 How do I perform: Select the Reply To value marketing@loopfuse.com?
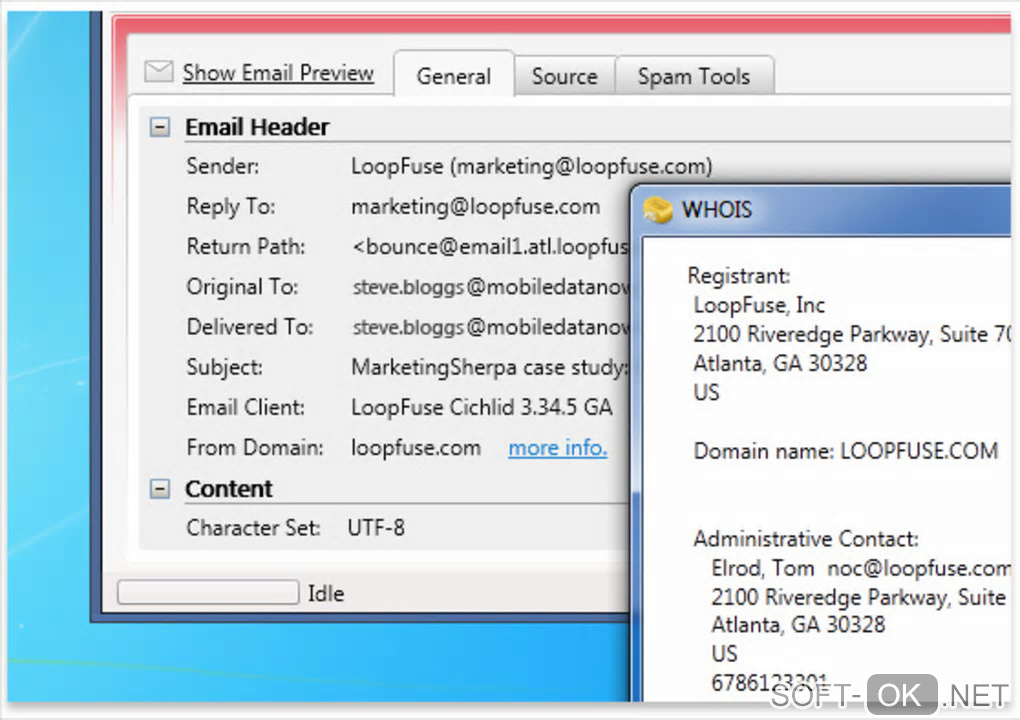[x=476, y=207]
